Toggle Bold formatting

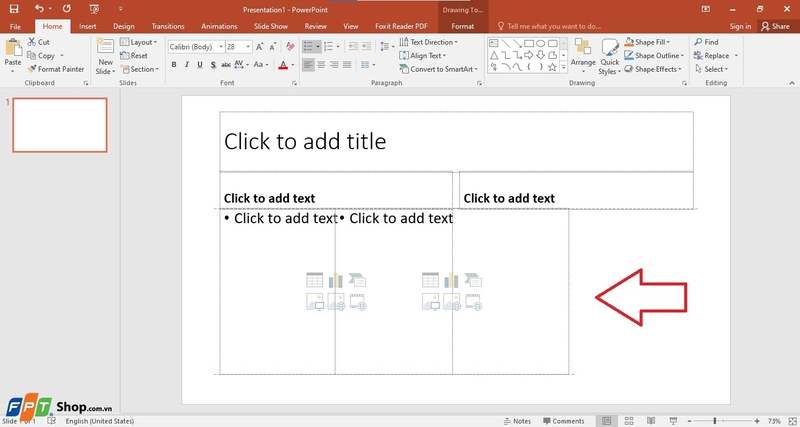coord(174,65)
